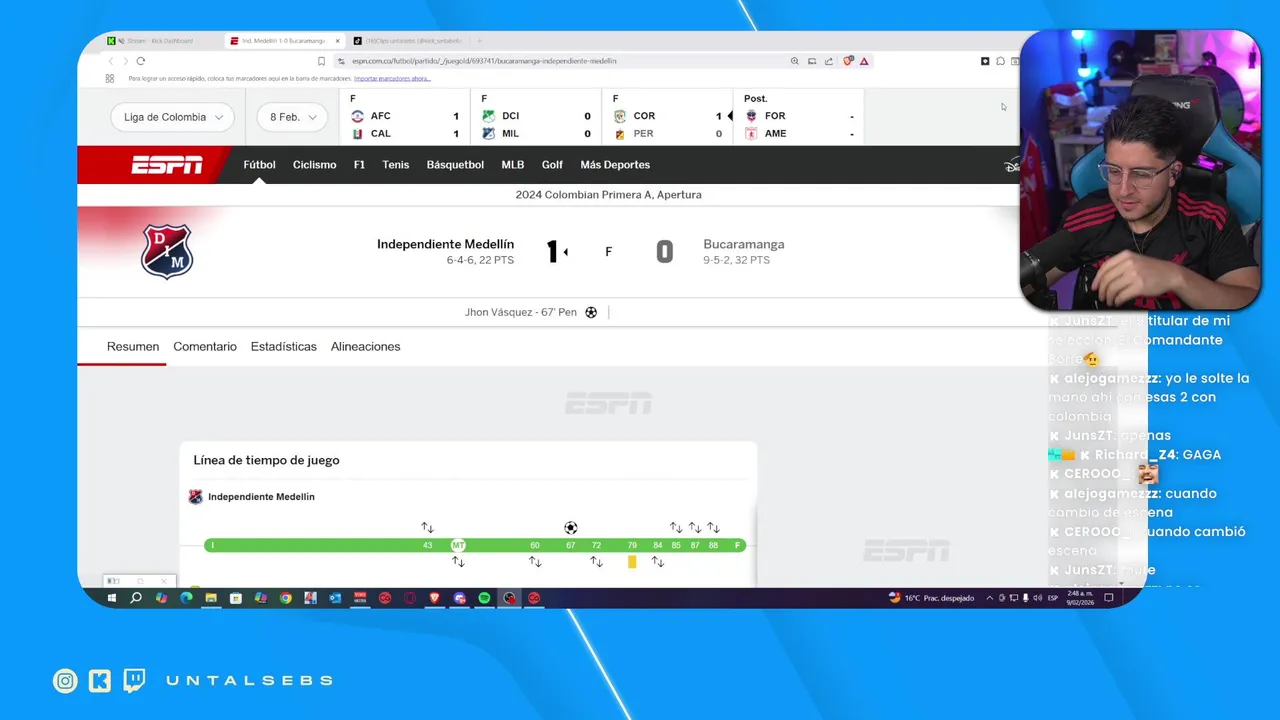Screen dimensions: 1280x720
Task: Open the ESPN logo home link
Action: point(167,165)
